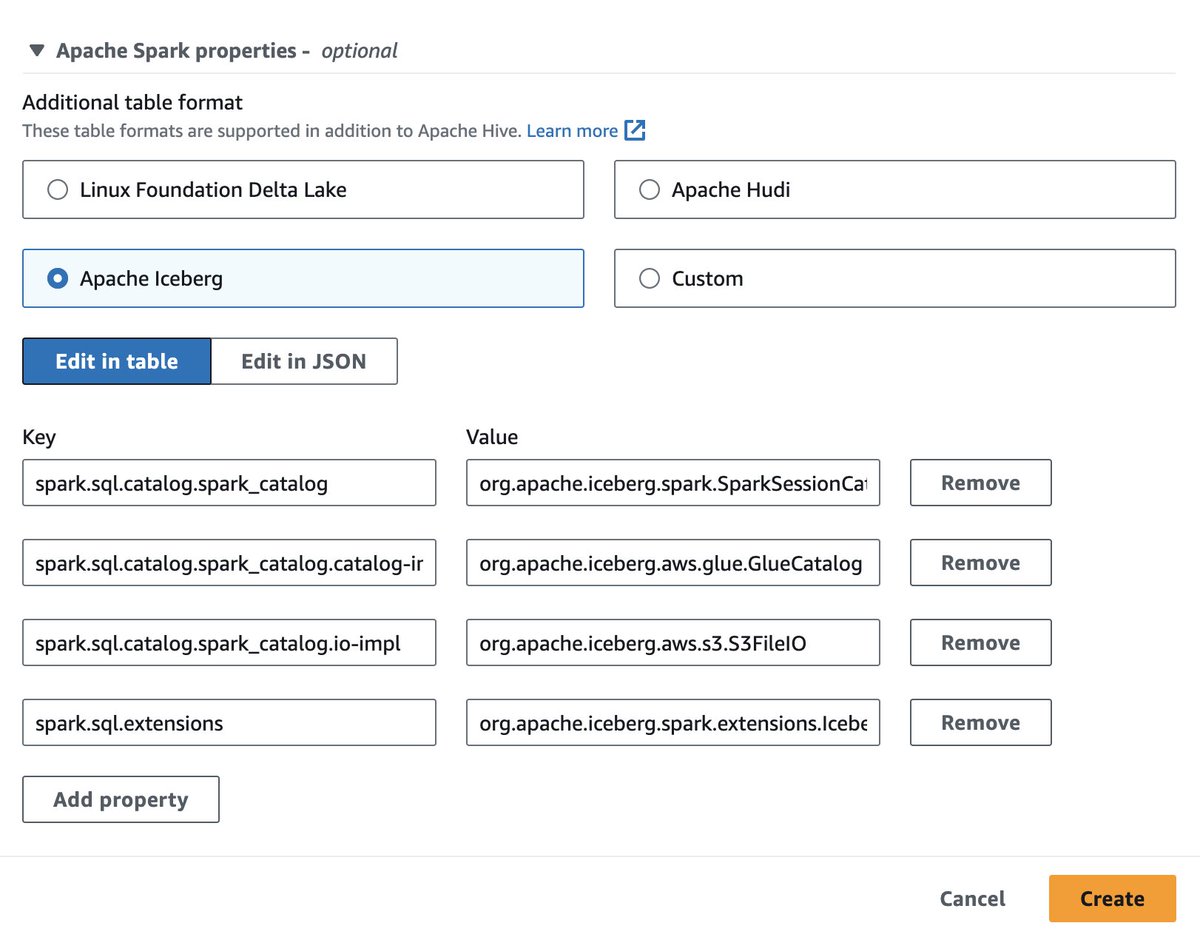Select the Custom table format option
Viewport: 1200px width, 940px height.
[x=895, y=278]
